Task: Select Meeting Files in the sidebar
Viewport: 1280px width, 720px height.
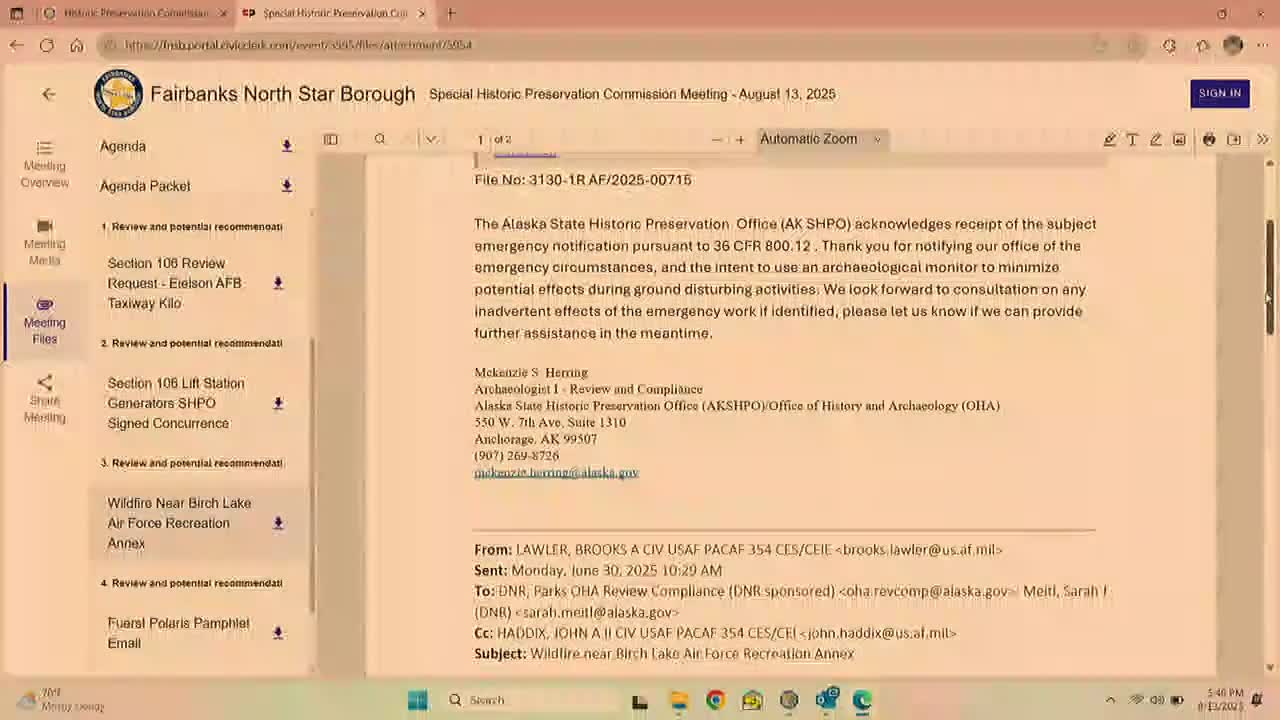Action: pyautogui.click(x=44, y=321)
